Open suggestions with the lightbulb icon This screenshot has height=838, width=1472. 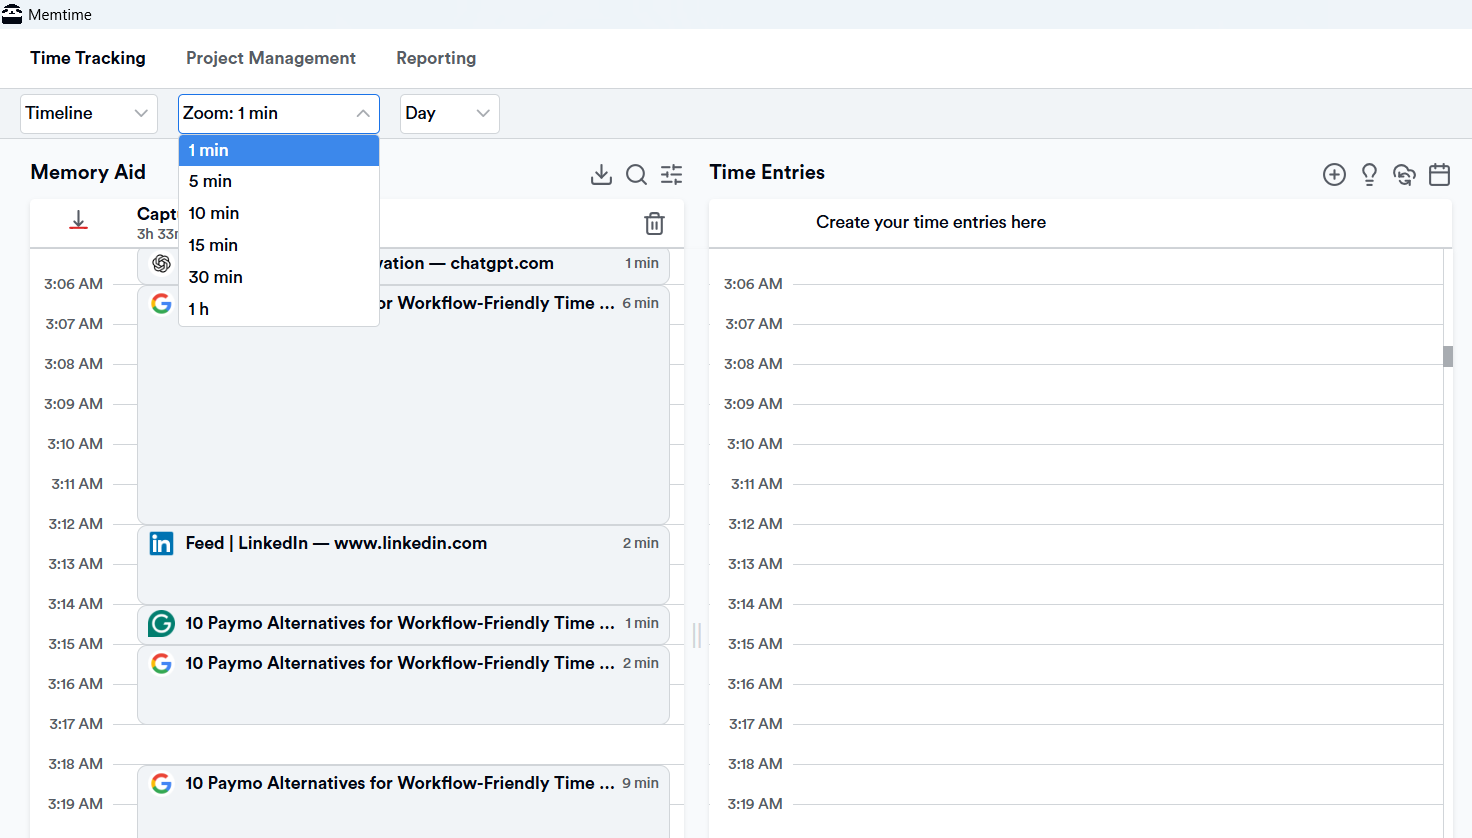[x=1369, y=174]
